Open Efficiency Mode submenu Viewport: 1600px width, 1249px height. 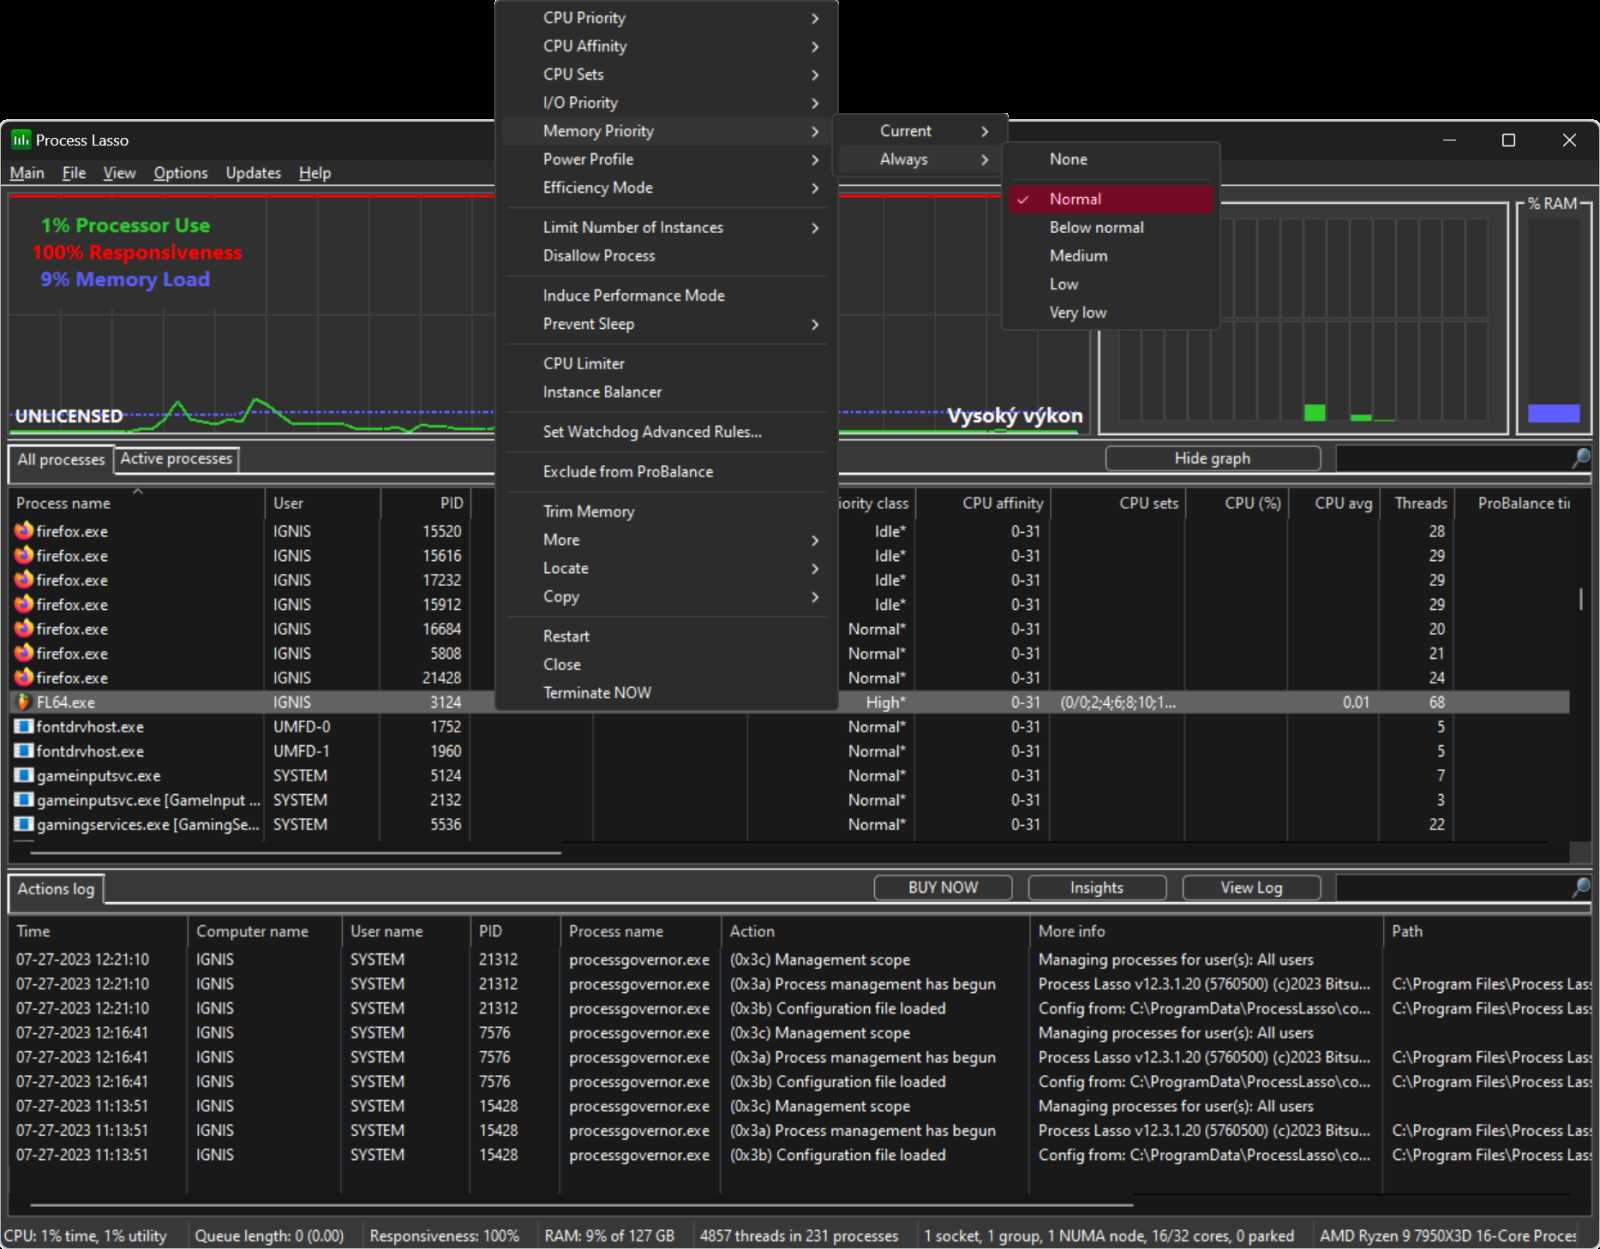tap(667, 187)
